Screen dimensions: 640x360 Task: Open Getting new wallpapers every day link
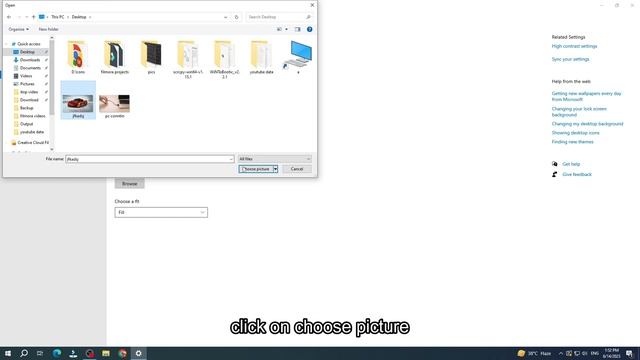coord(586,96)
